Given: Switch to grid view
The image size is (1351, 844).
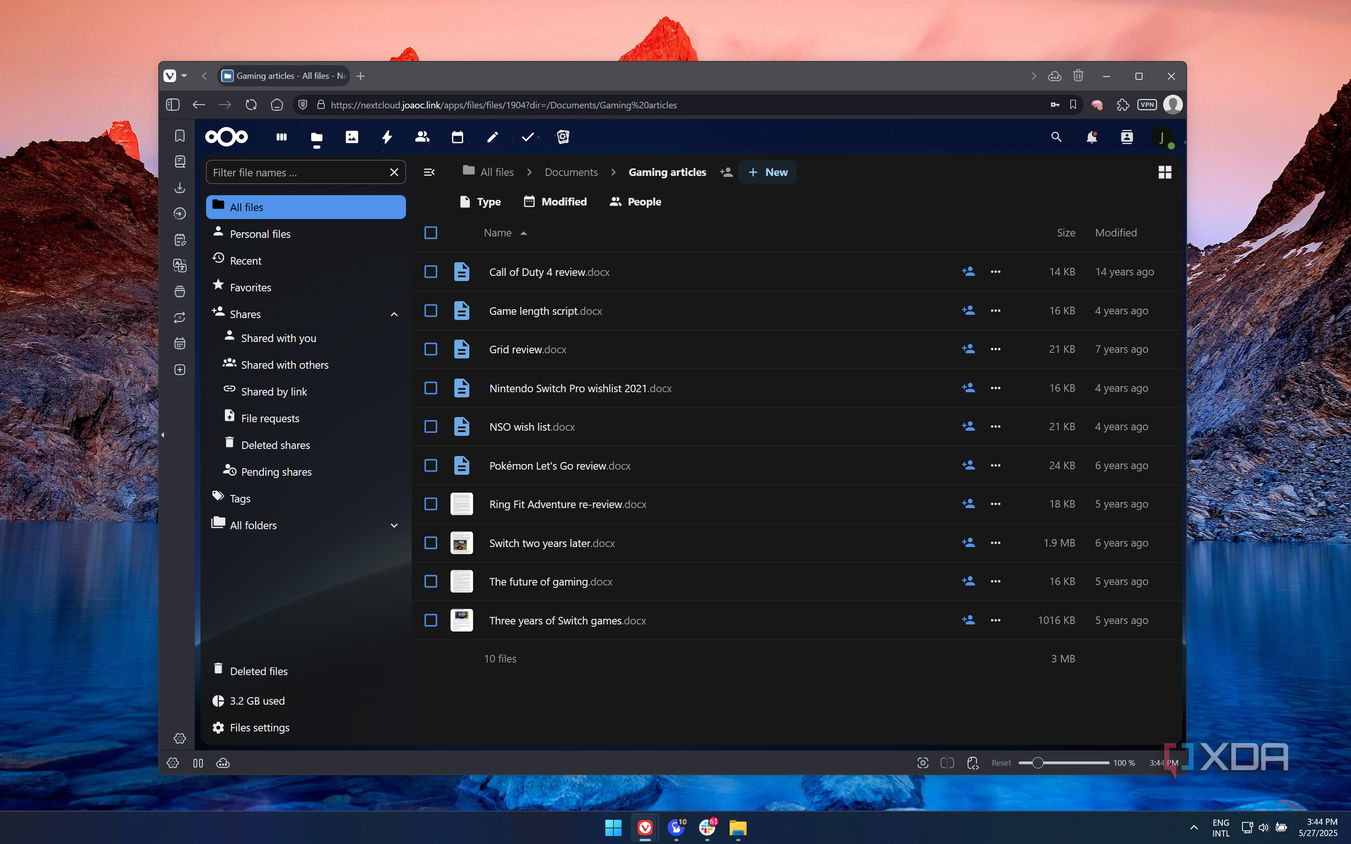Looking at the screenshot, I should pos(1165,173).
